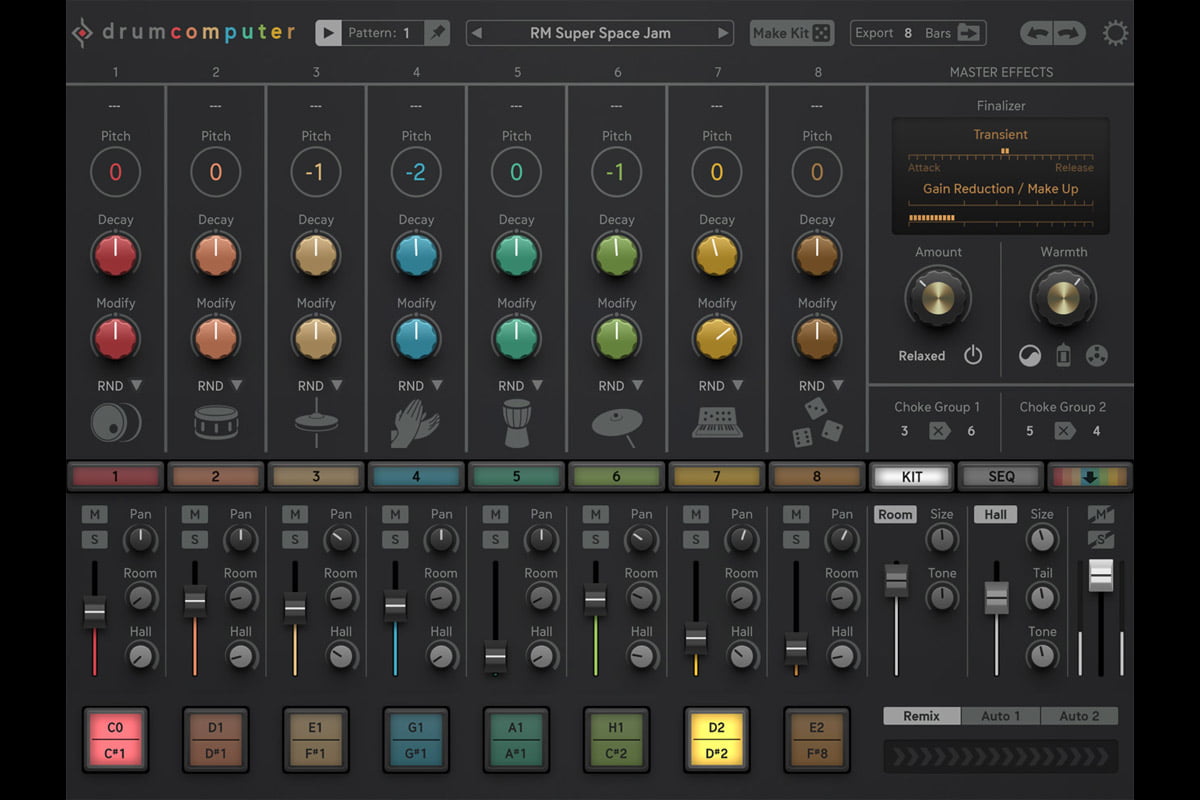The width and height of the screenshot is (1200, 800).
Task: Select the kick drum icon in channel 1
Action: [x=115, y=423]
